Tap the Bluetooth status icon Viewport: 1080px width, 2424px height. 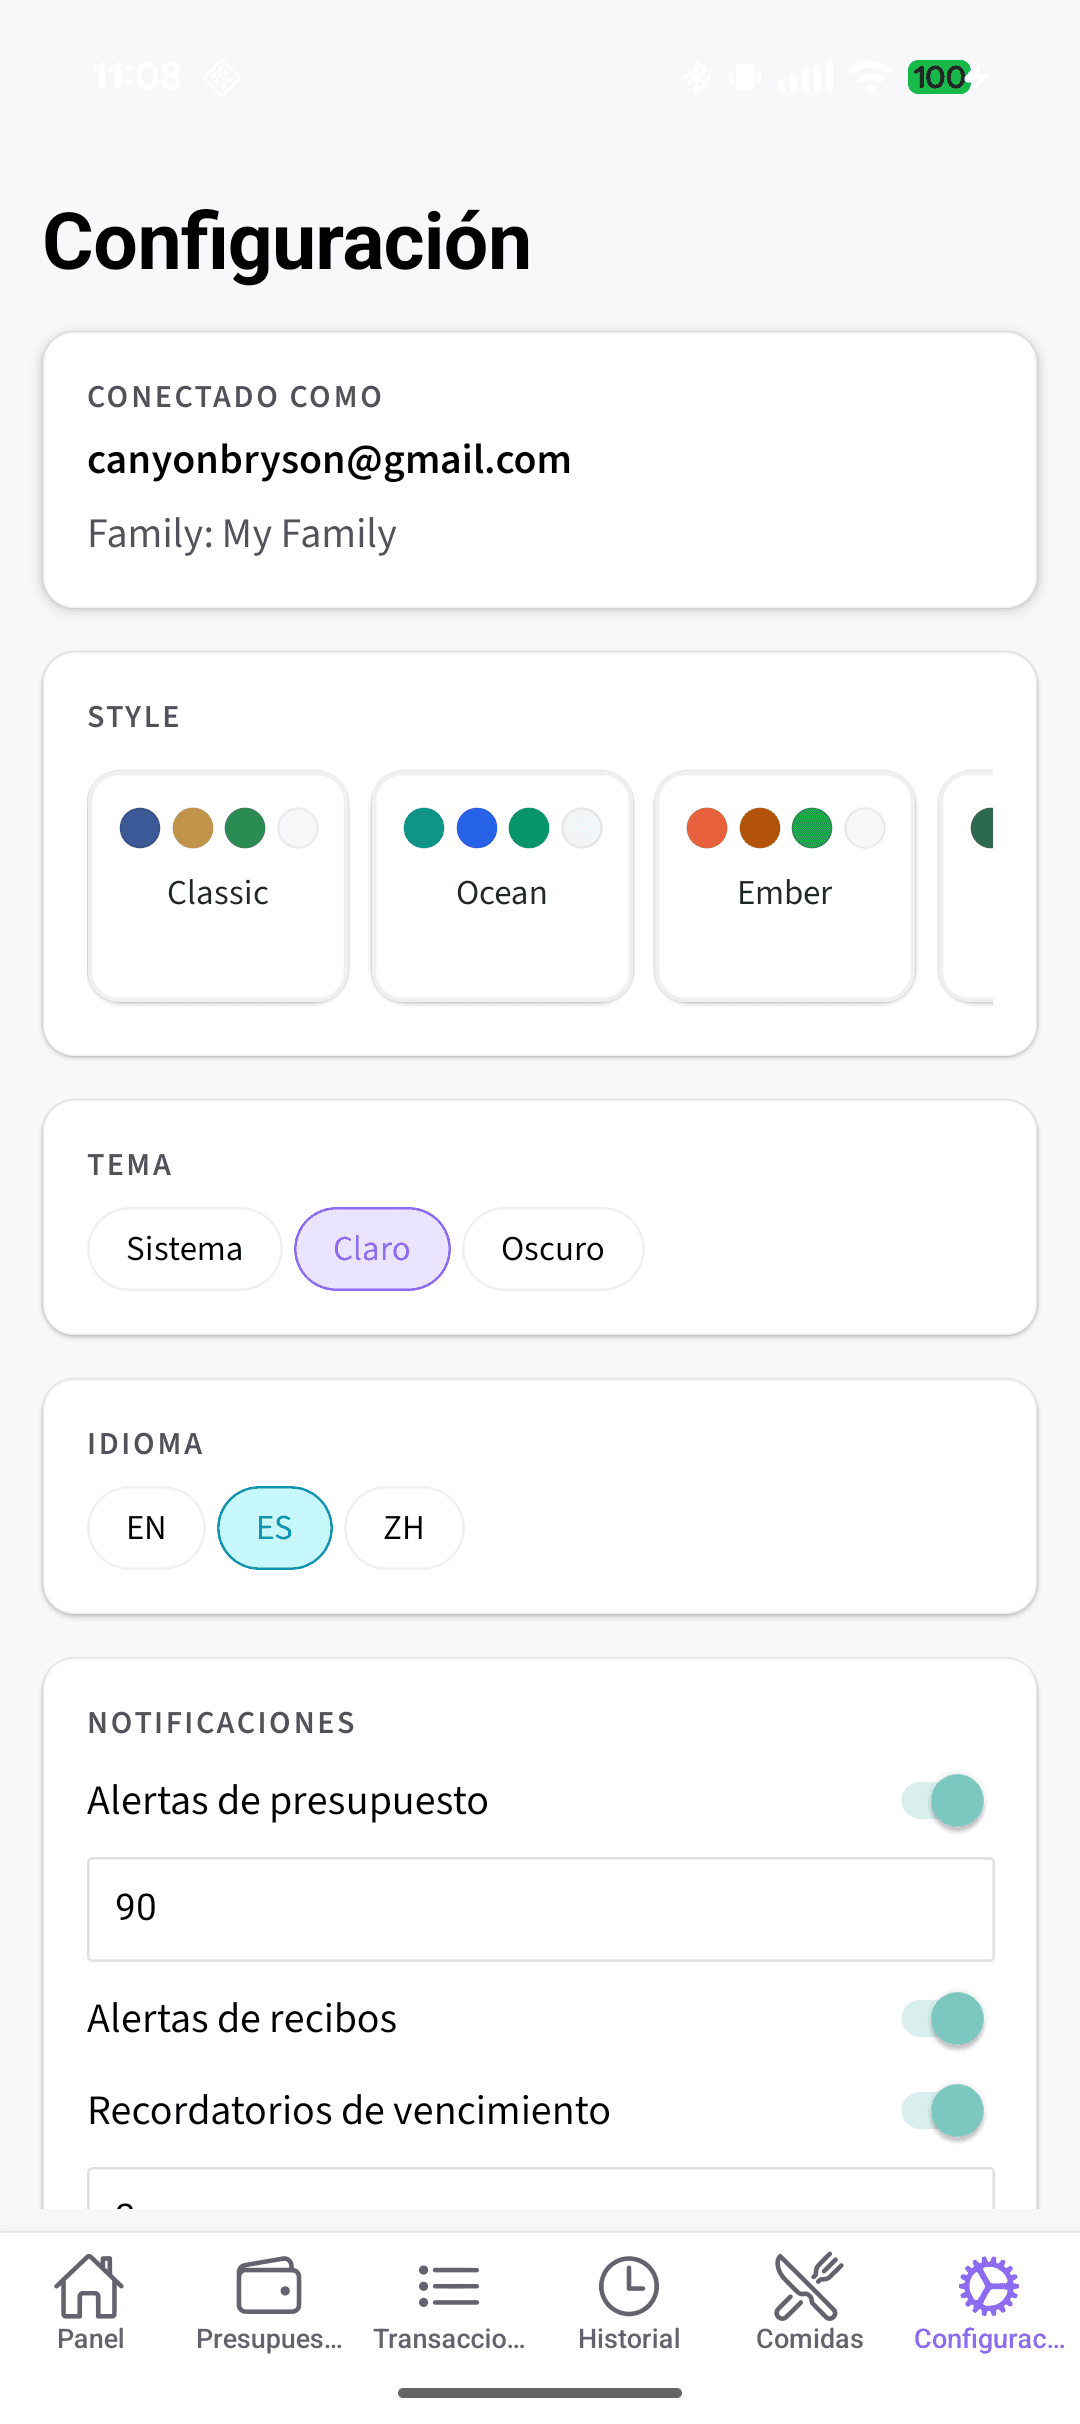point(697,76)
